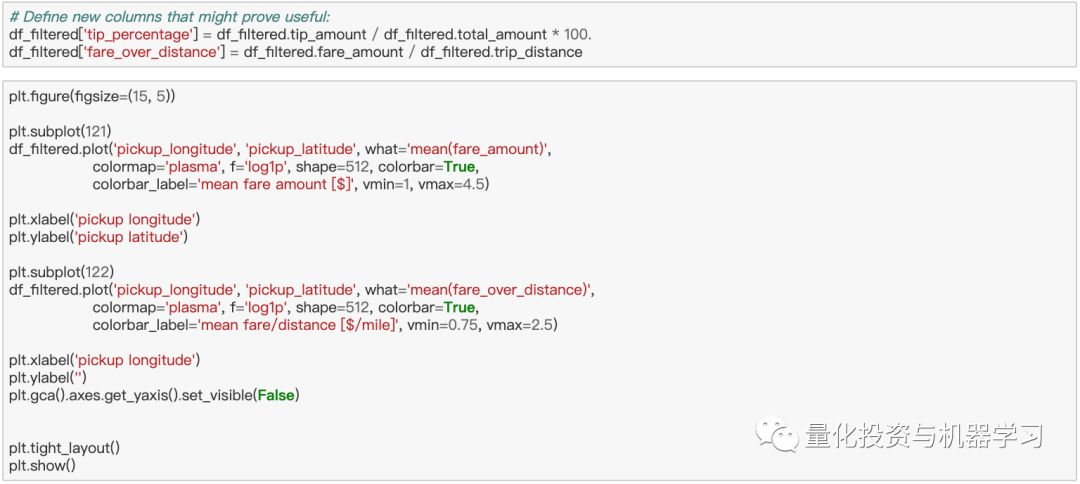Click the plt.subplot(121) line
Image resolution: width=1080 pixels, height=484 pixels.
(x=61, y=131)
